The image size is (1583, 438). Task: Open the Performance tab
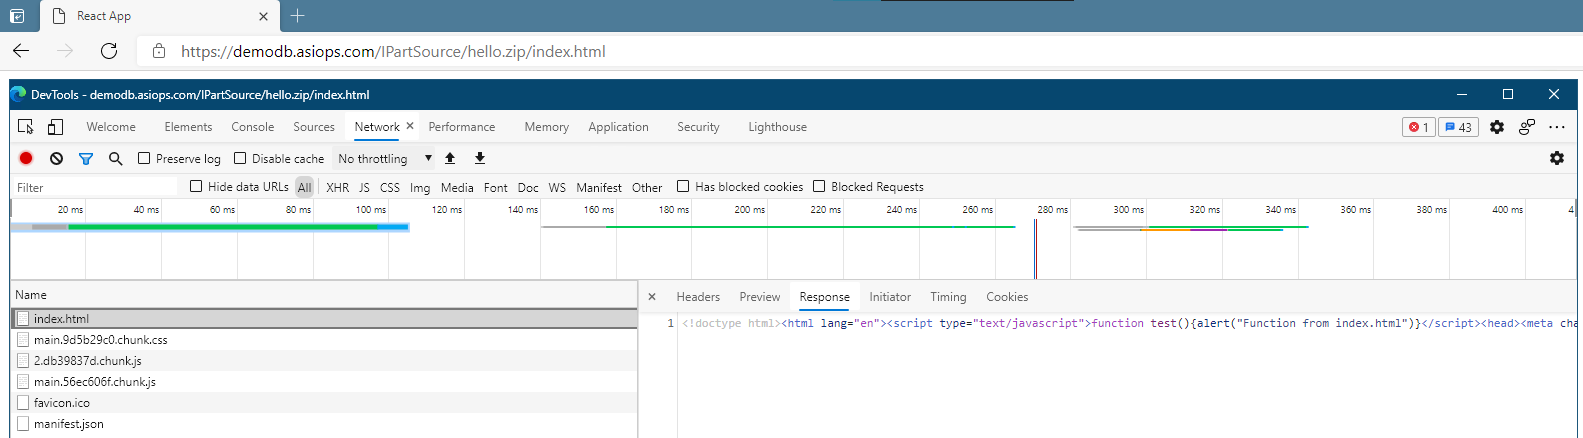(462, 127)
